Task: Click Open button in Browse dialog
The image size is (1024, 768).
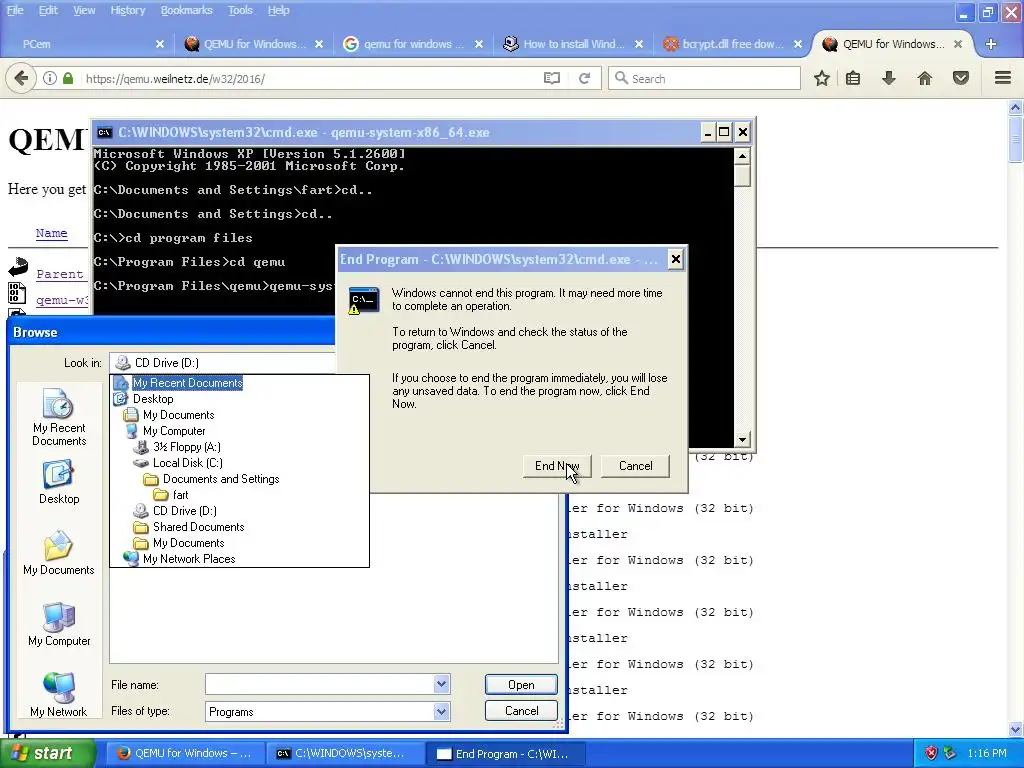Action: (521, 684)
